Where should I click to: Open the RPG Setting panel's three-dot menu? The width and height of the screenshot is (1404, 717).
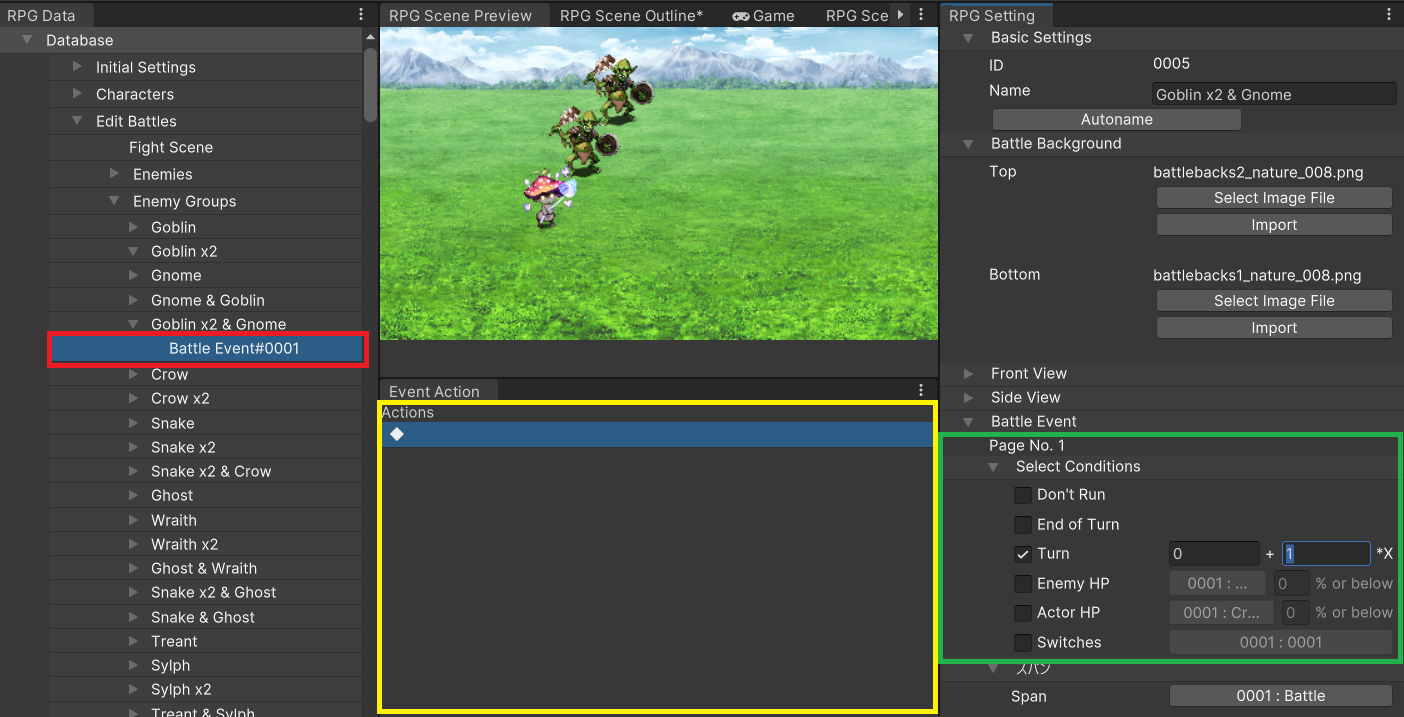[x=1389, y=15]
